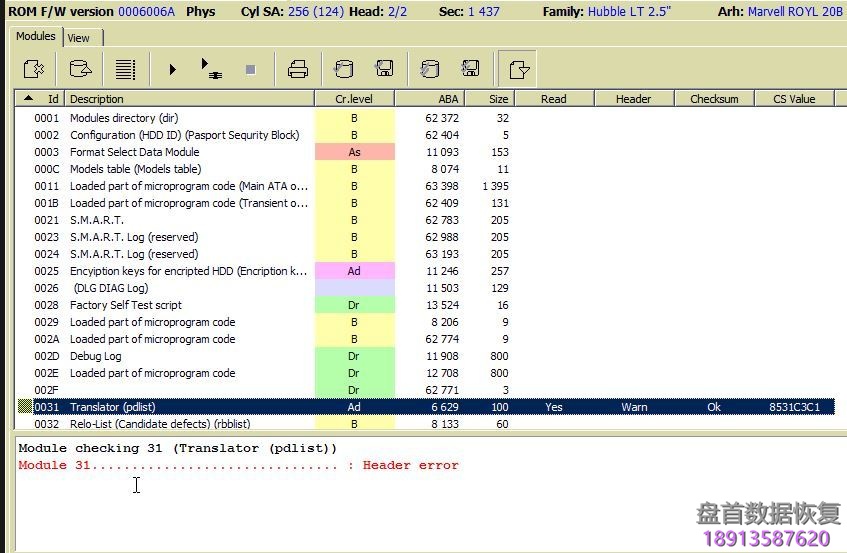Sort list by ABA column header
Image resolution: width=847 pixels, height=553 pixels.
point(448,99)
